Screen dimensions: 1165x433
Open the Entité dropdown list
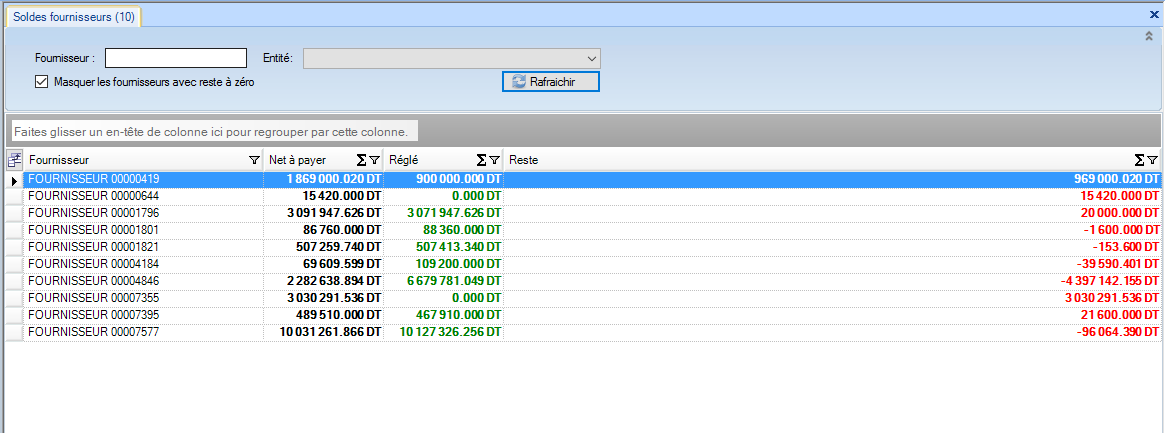coord(591,58)
